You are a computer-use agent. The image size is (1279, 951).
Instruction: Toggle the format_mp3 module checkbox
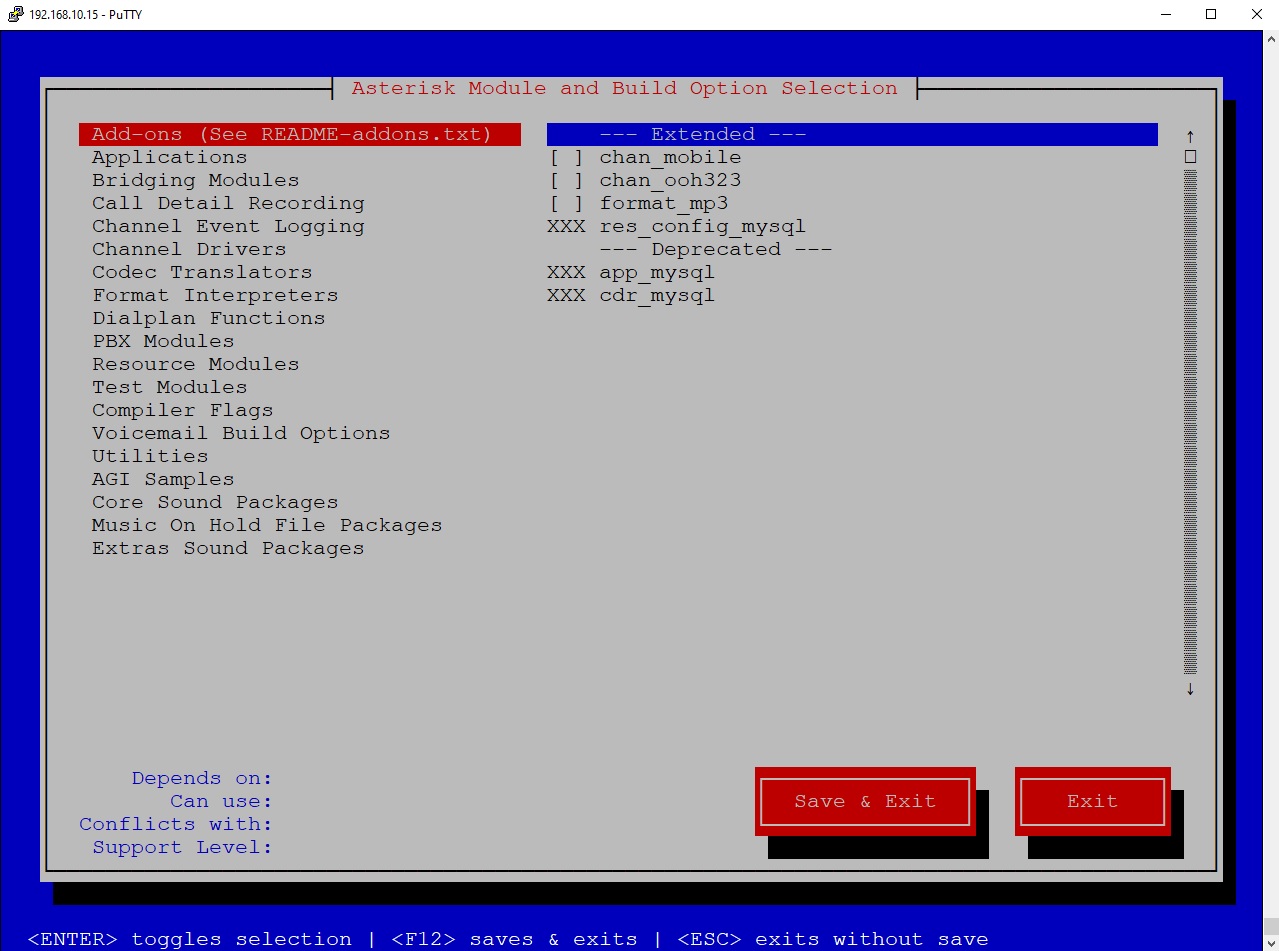point(566,203)
